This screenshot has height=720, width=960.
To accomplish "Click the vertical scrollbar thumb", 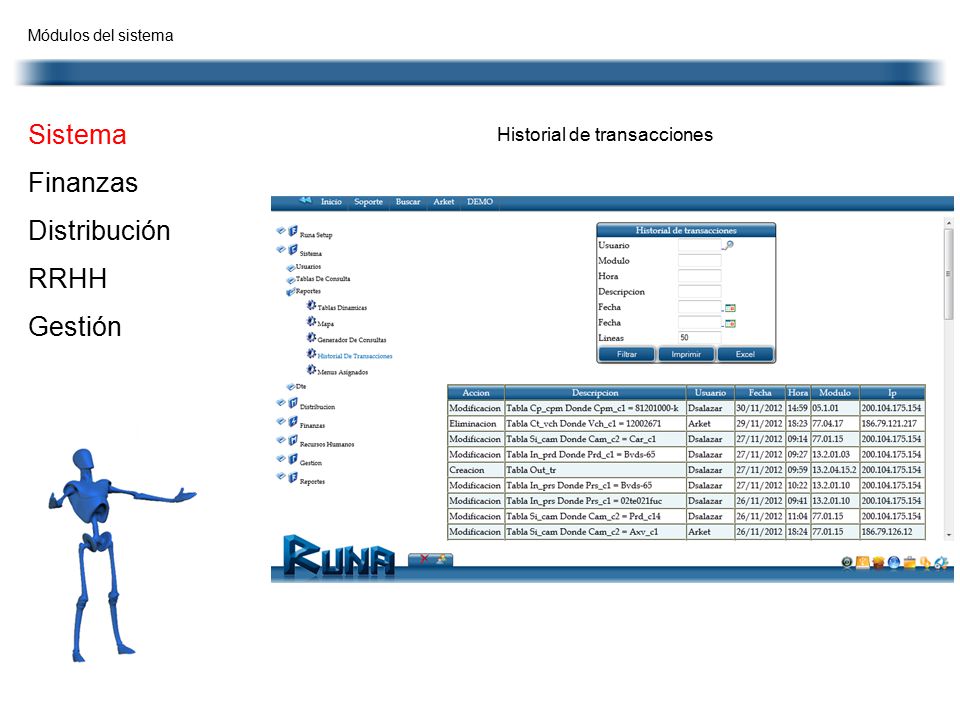I will [948, 274].
